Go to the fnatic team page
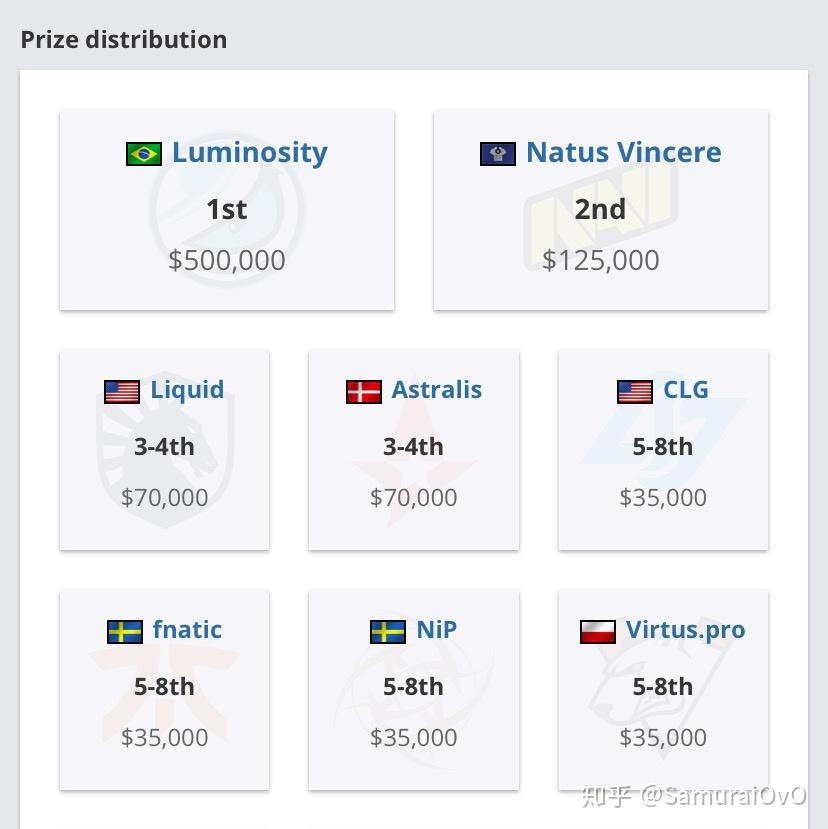The width and height of the screenshot is (828, 829). tap(187, 629)
